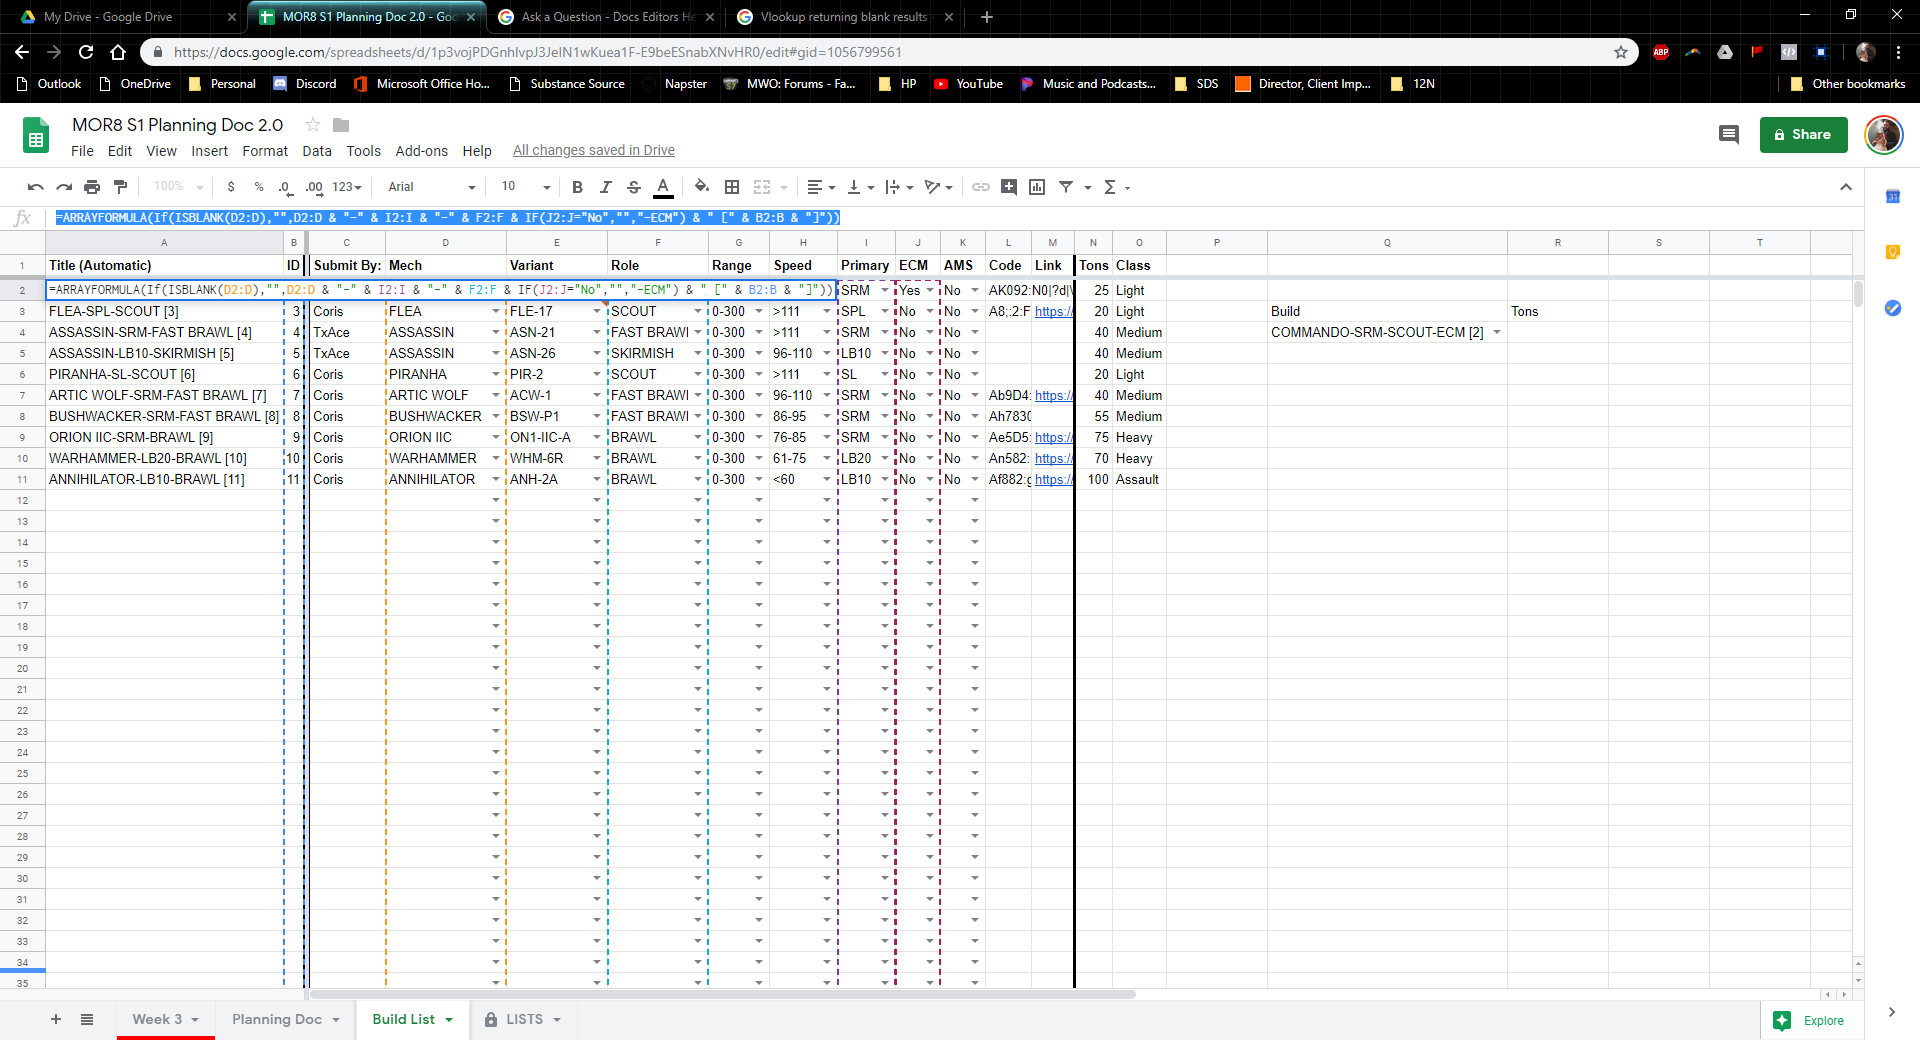Open the 123 number format dropdown

coord(347,187)
